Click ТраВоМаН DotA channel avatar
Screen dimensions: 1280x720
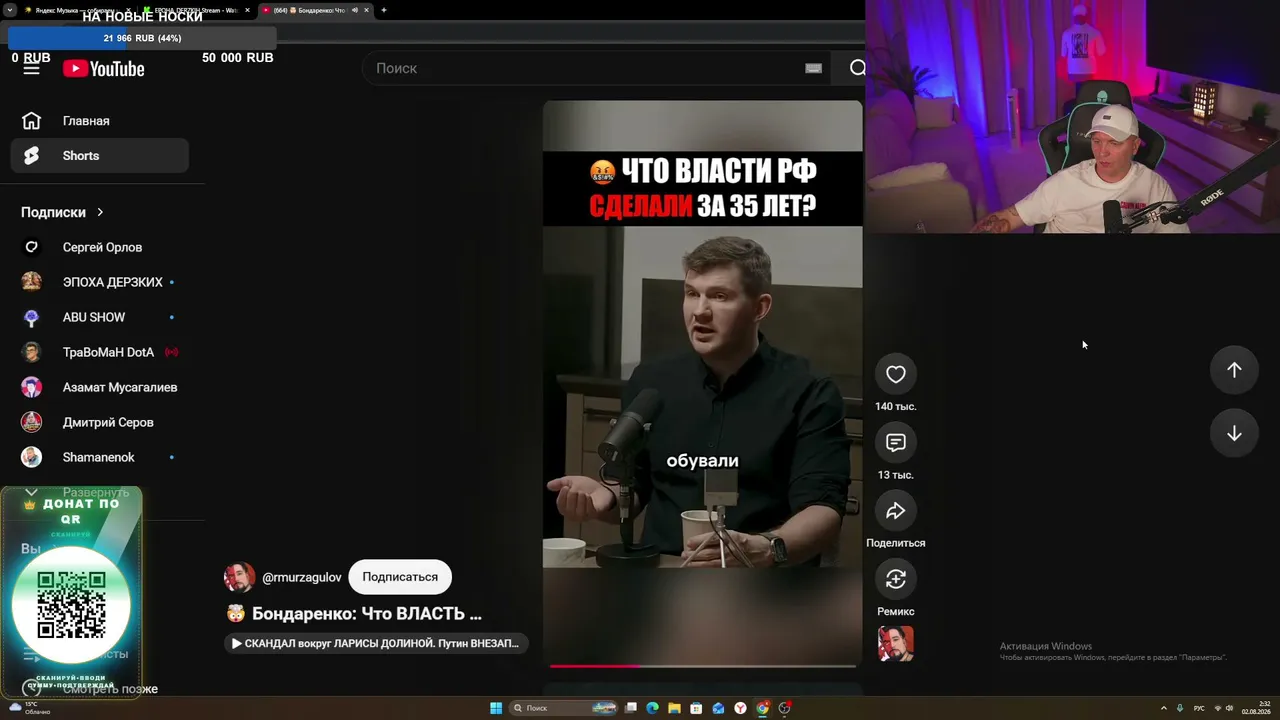tap(32, 352)
